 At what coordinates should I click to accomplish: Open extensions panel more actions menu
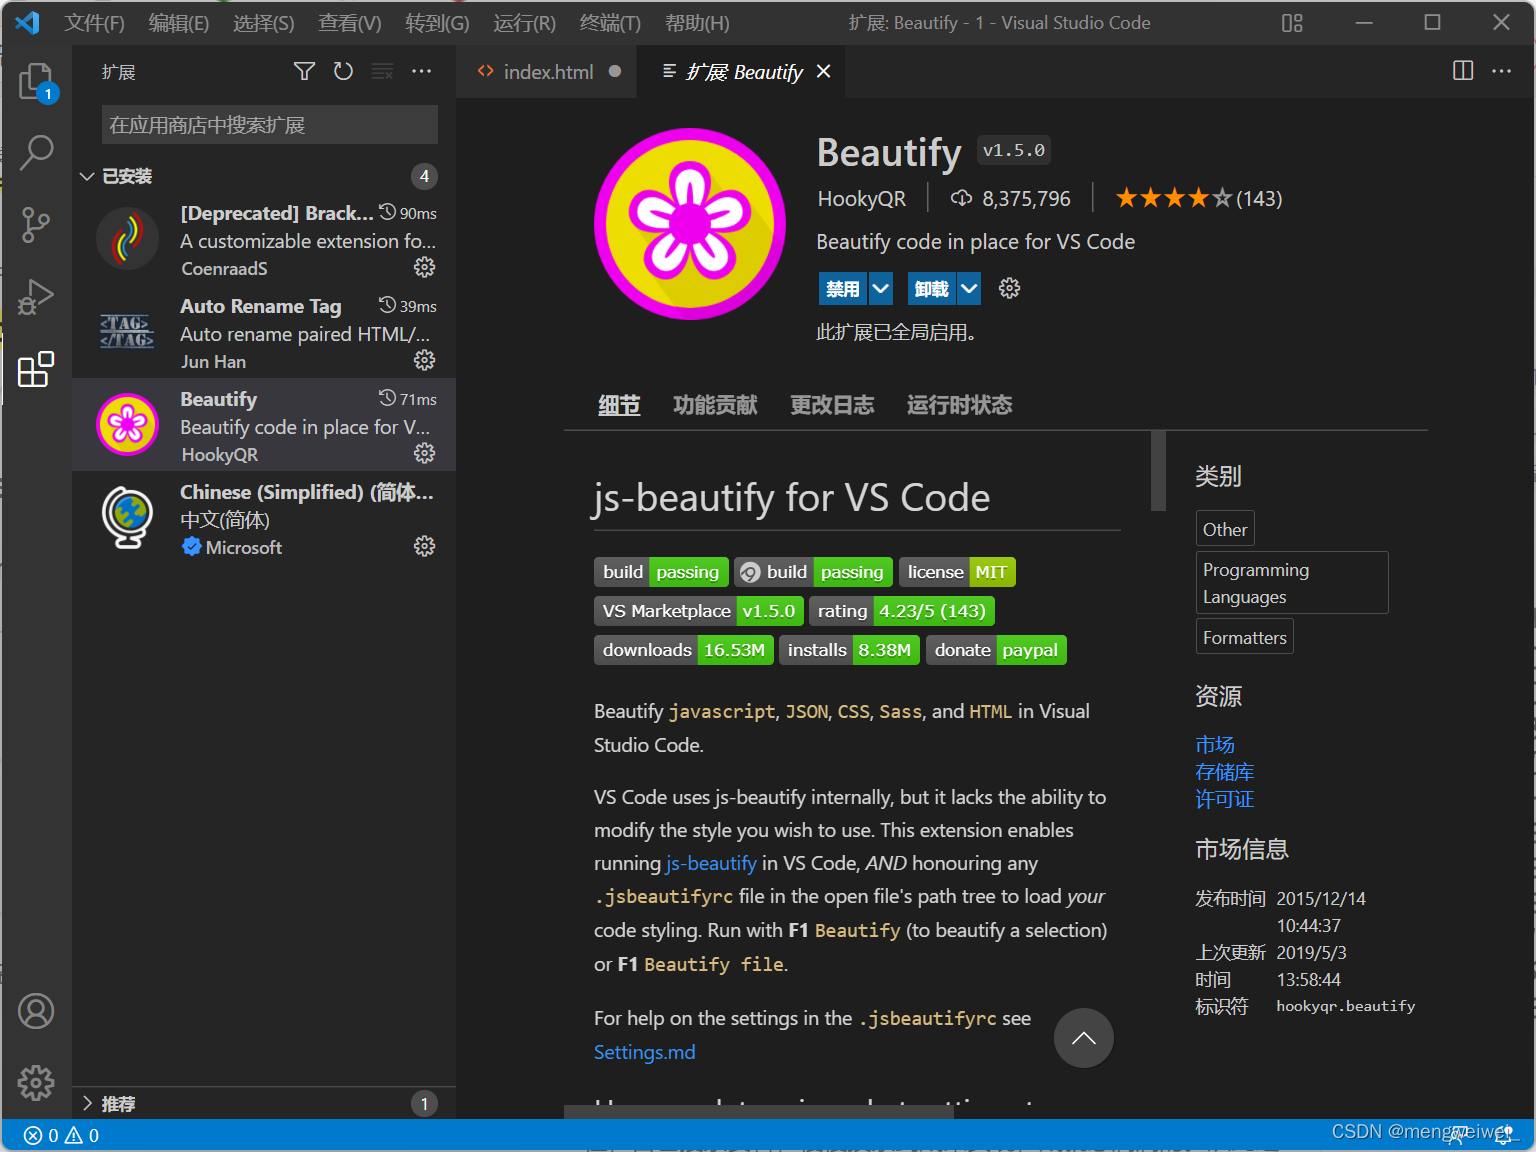422,71
